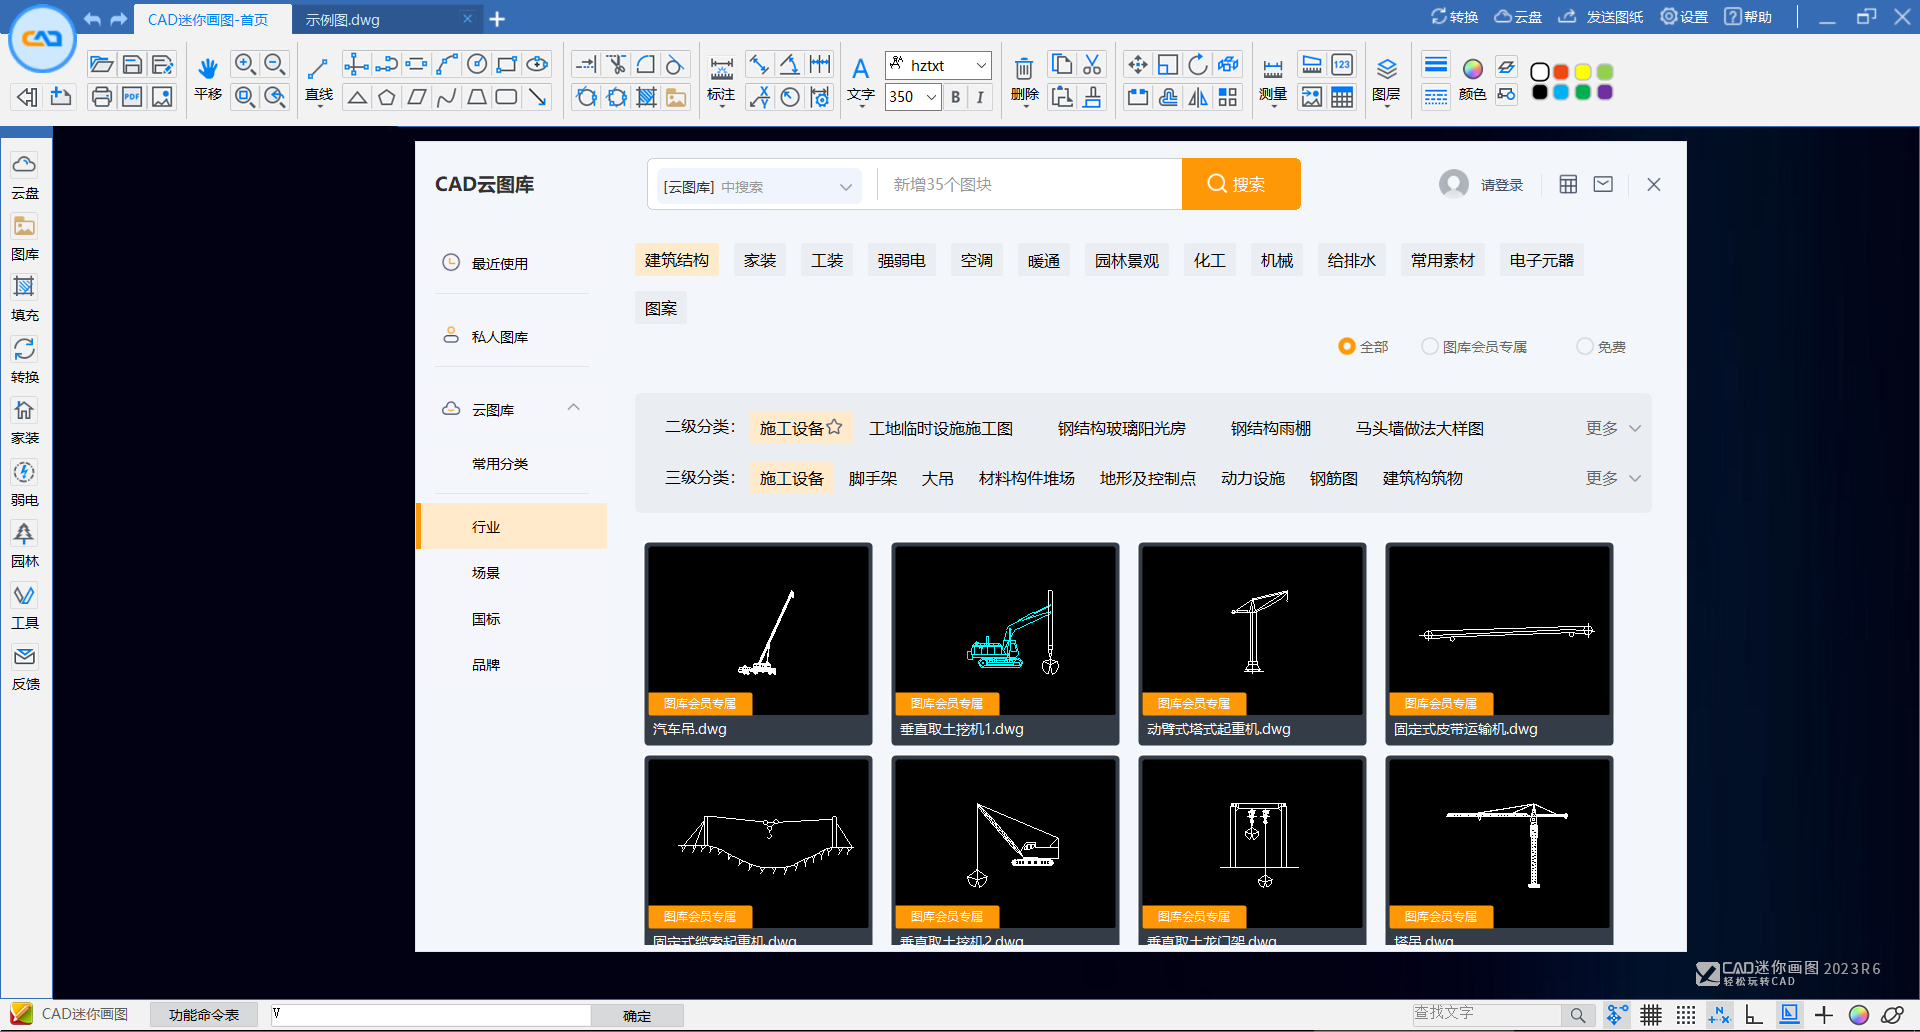
Task: Click the grid view icon in library header
Action: coord(1568,184)
